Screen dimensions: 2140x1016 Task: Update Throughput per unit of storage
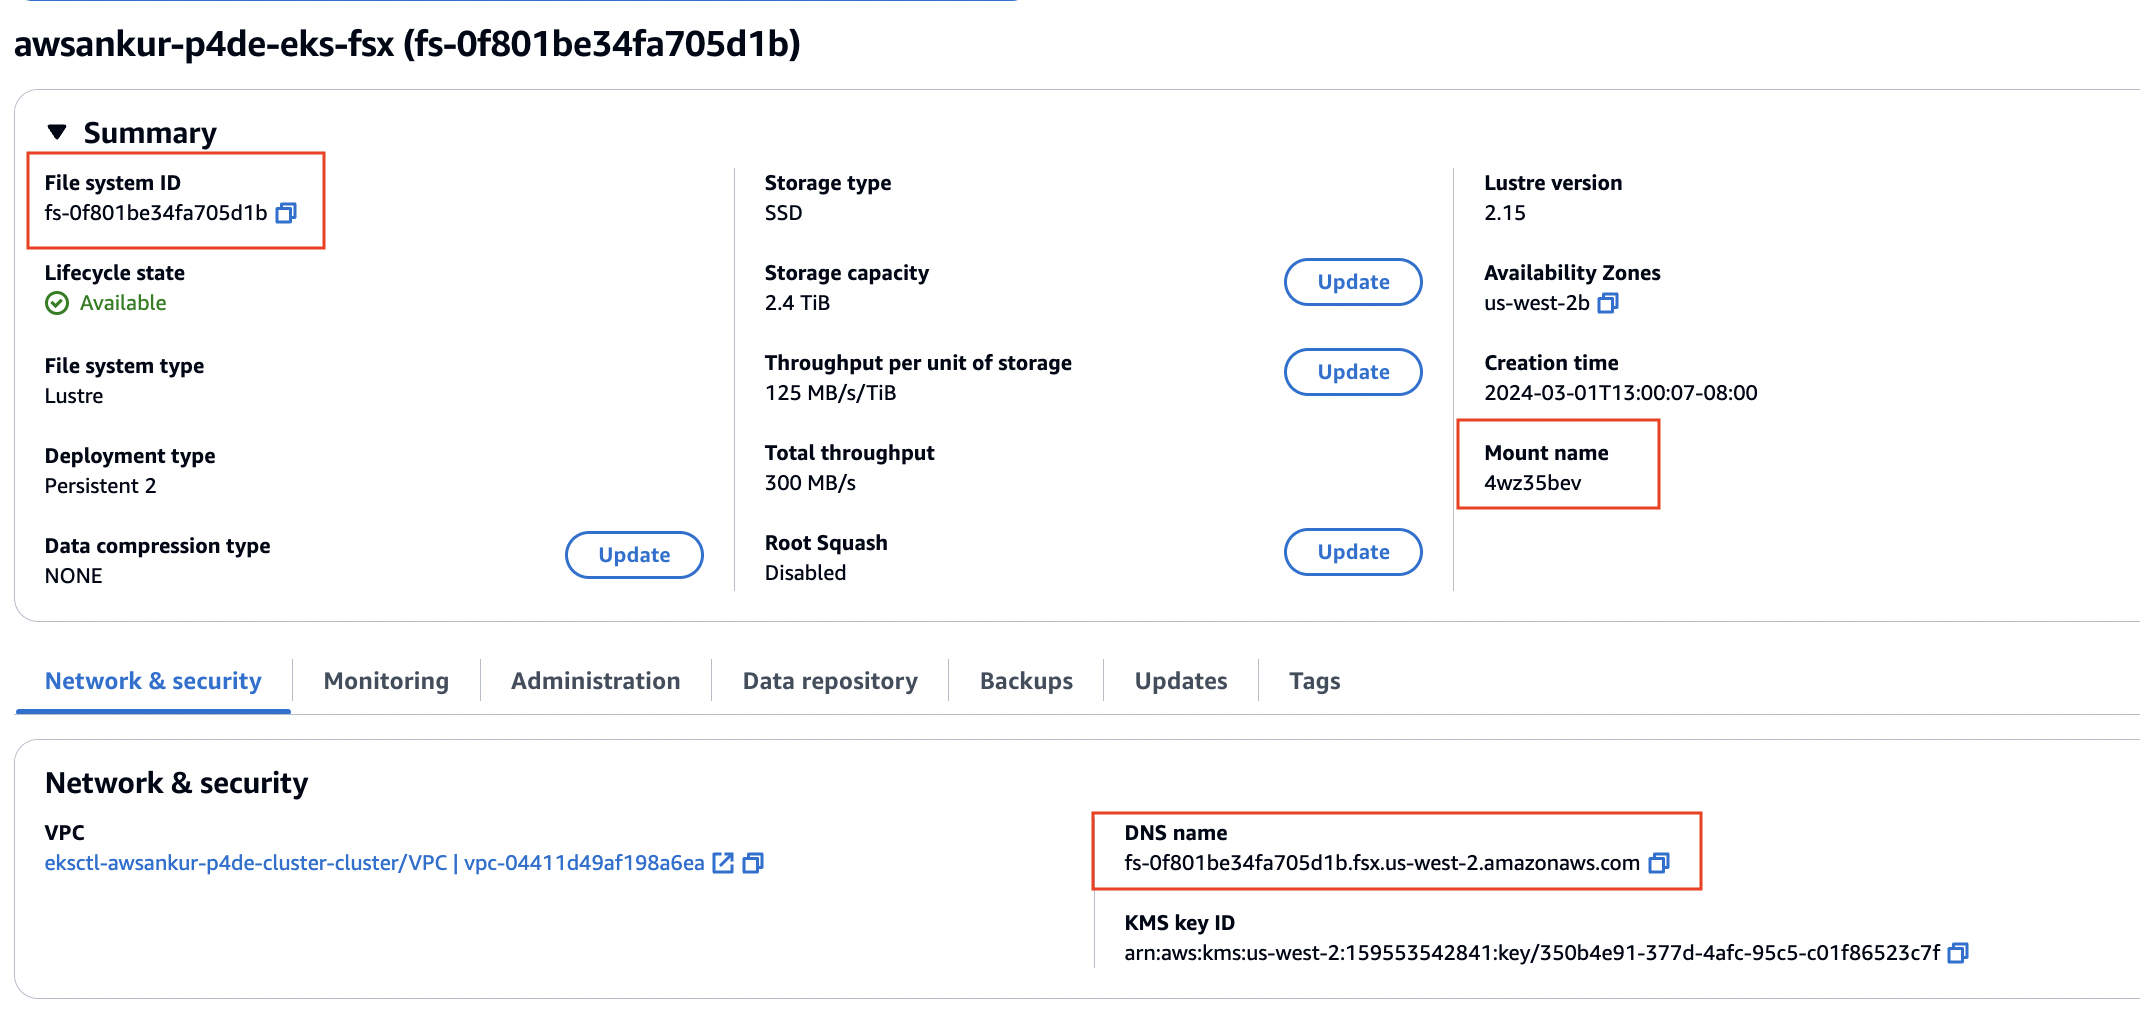click(x=1353, y=372)
